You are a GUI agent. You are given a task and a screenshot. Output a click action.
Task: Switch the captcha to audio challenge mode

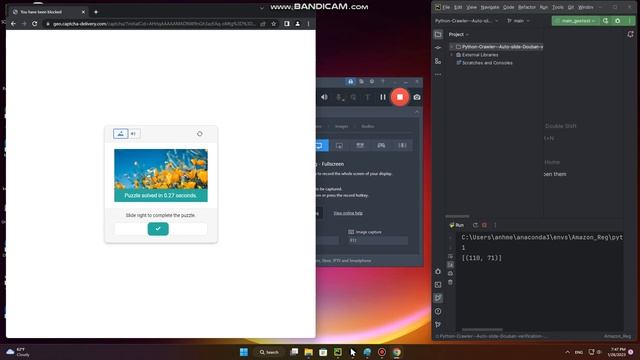(x=134, y=133)
